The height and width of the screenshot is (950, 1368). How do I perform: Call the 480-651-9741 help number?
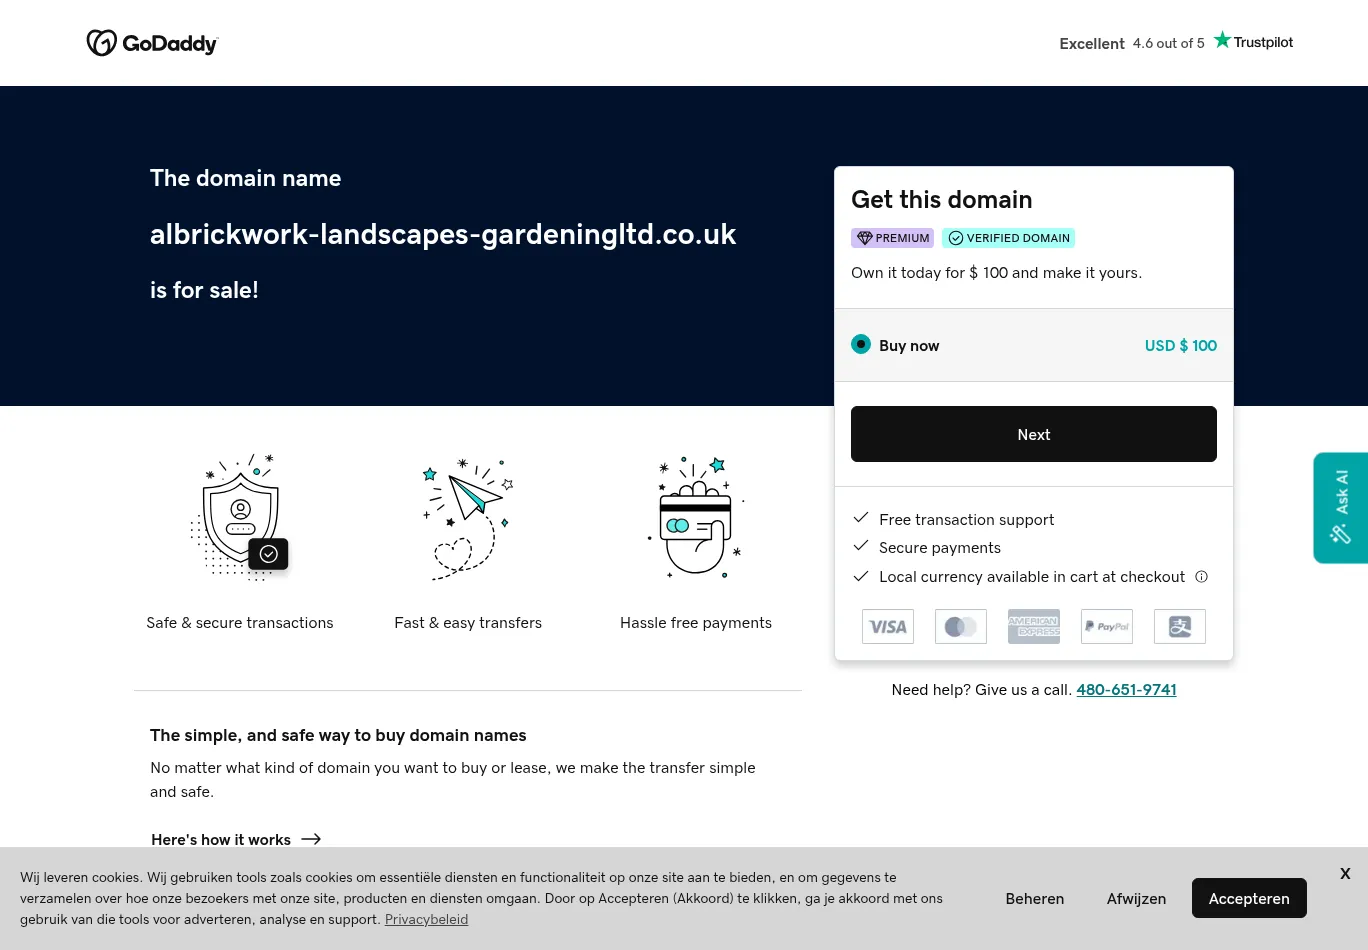1126,690
